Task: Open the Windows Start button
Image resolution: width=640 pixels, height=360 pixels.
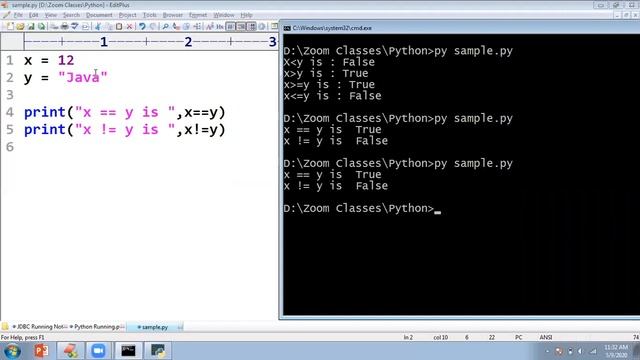Action: (x=12, y=351)
